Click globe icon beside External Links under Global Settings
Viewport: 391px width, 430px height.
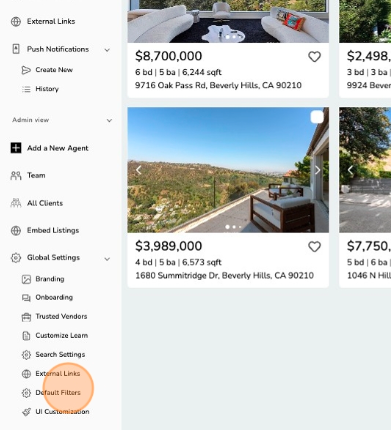(26, 374)
